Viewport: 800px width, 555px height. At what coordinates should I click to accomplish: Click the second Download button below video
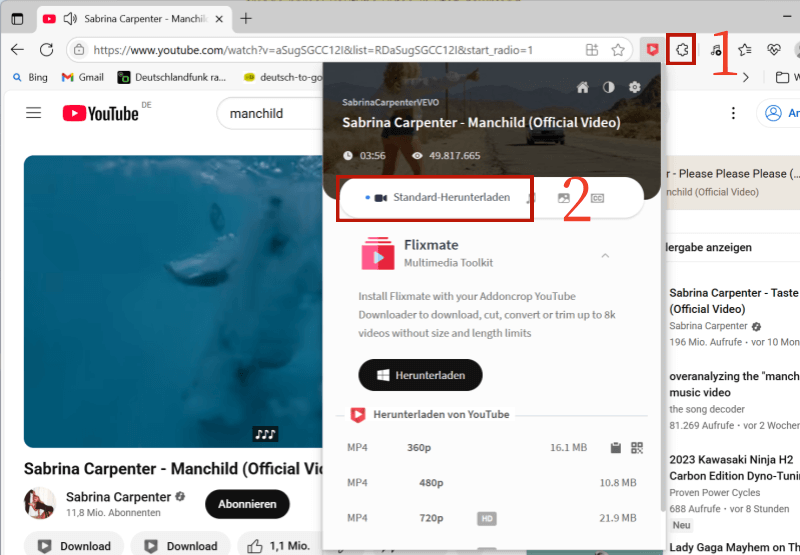[x=181, y=546]
